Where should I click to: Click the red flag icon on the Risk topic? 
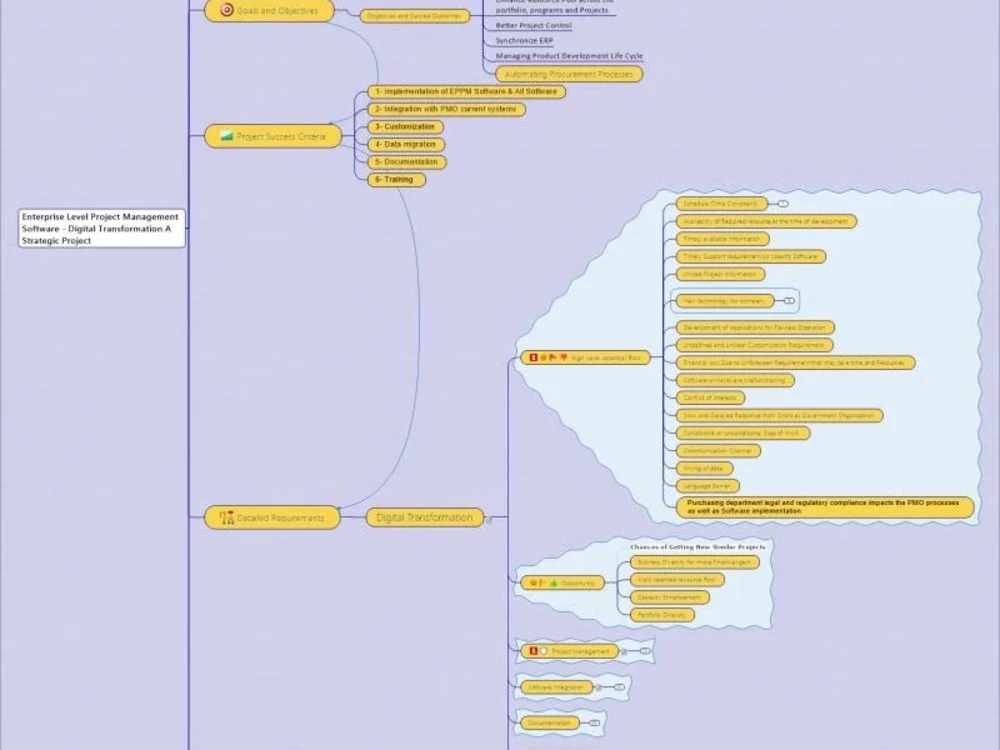point(553,356)
